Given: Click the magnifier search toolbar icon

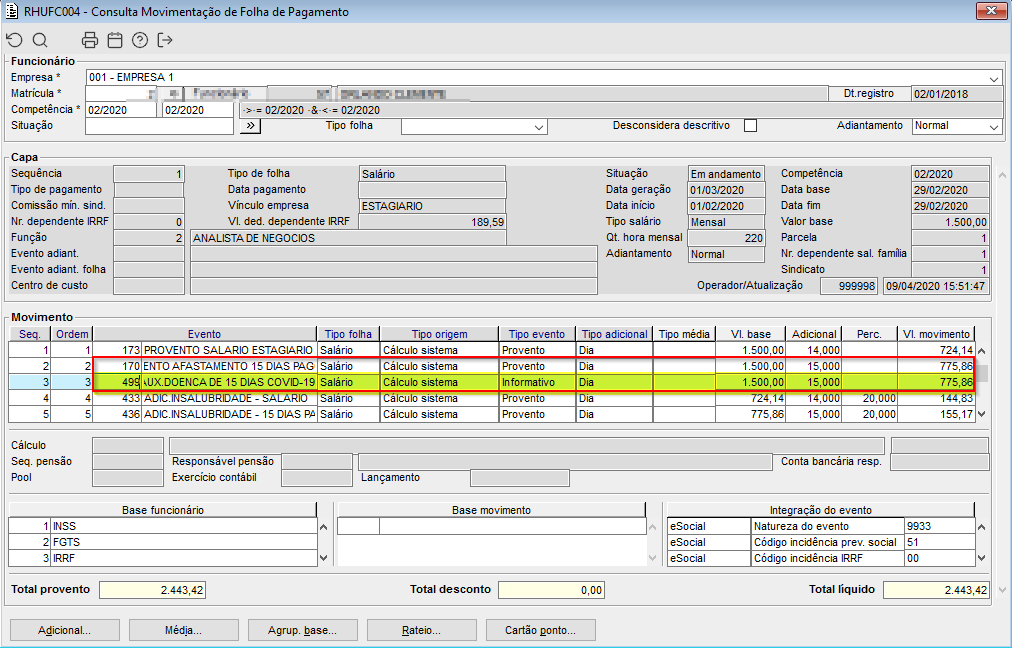Looking at the screenshot, I should 40,41.
